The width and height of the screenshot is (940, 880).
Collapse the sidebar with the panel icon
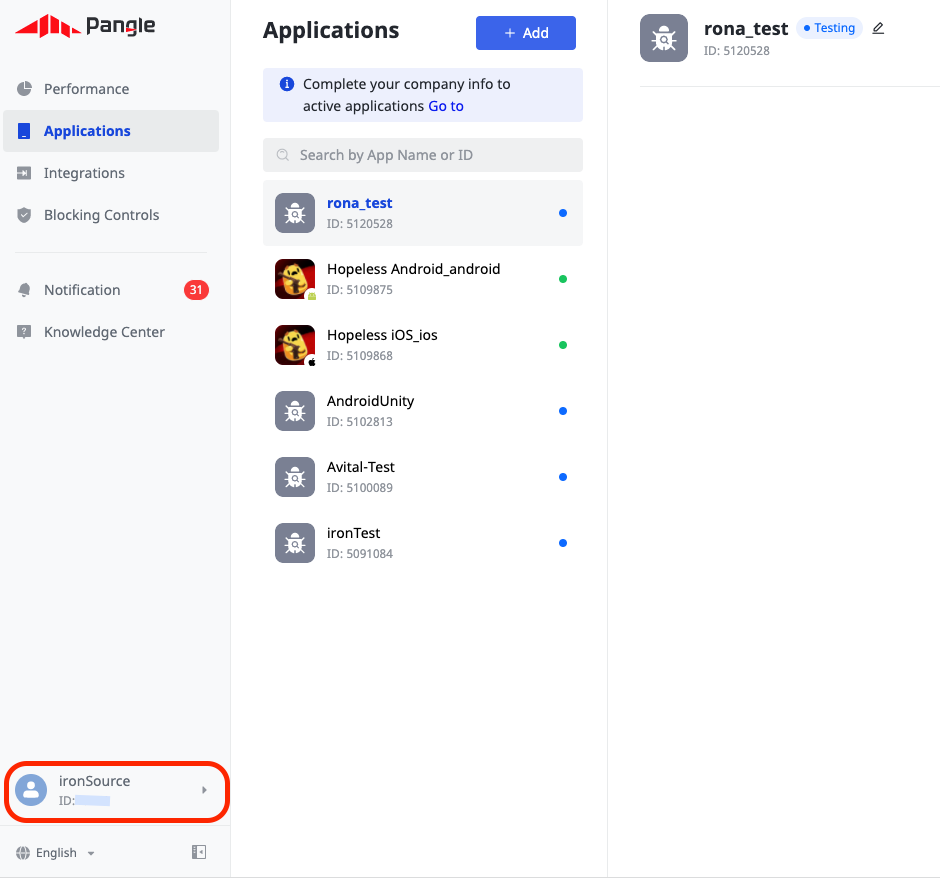(x=199, y=852)
